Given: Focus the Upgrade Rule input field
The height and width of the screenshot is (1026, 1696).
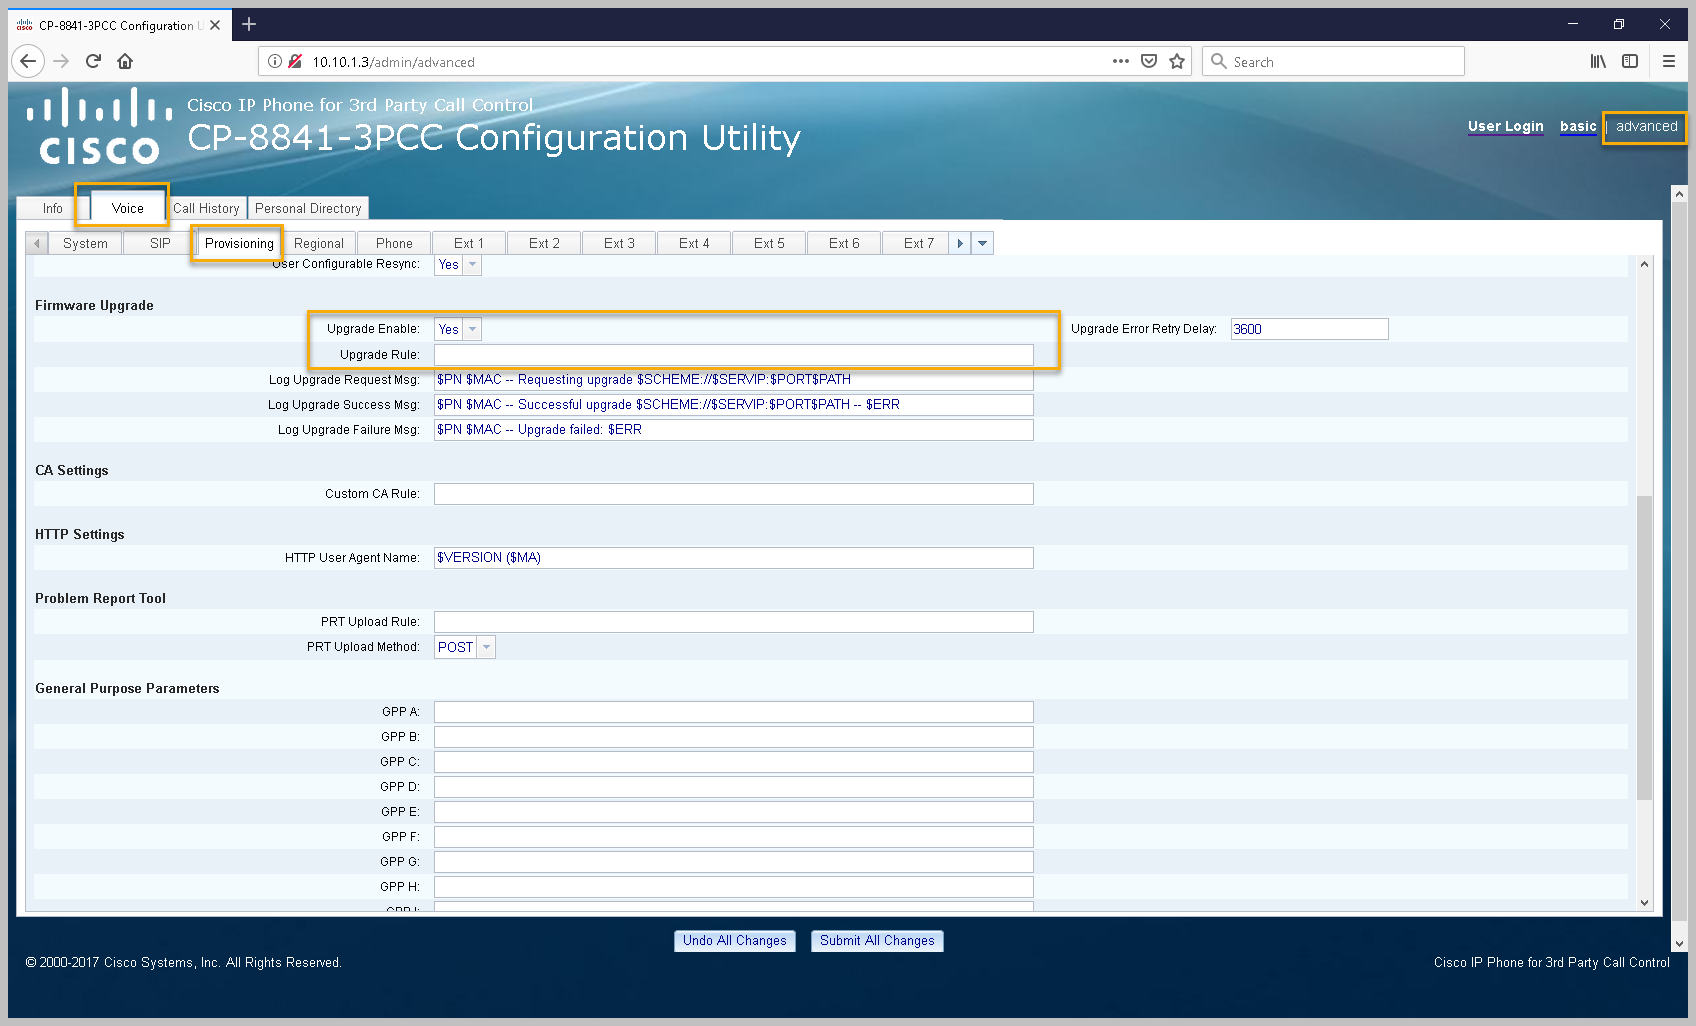Looking at the screenshot, I should click(x=733, y=355).
